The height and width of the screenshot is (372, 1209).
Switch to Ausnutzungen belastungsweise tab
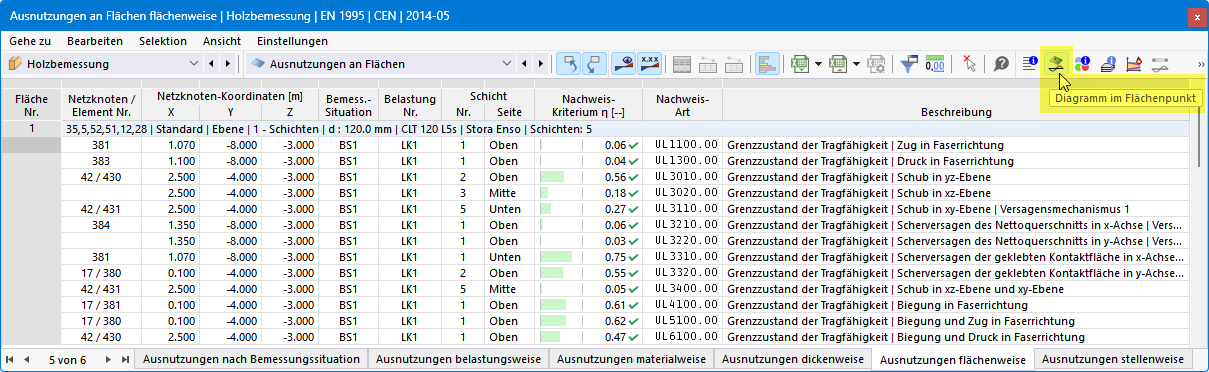(x=458, y=359)
